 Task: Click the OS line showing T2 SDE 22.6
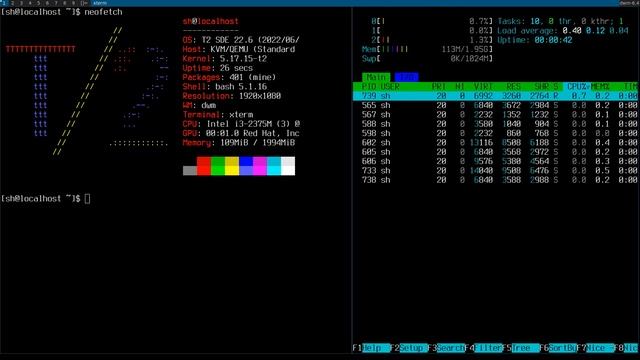[x=241, y=40]
